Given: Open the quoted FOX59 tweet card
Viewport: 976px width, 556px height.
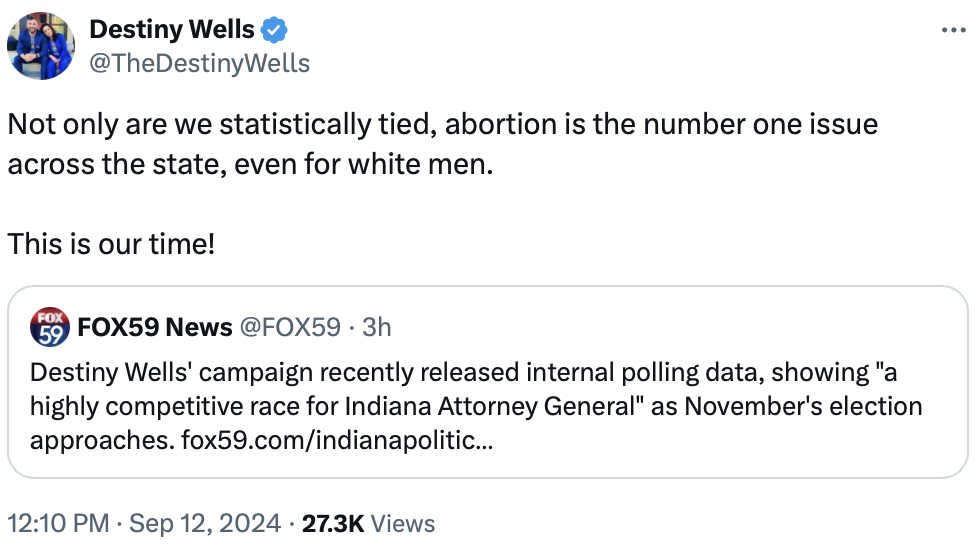Looking at the screenshot, I should tap(487, 382).
